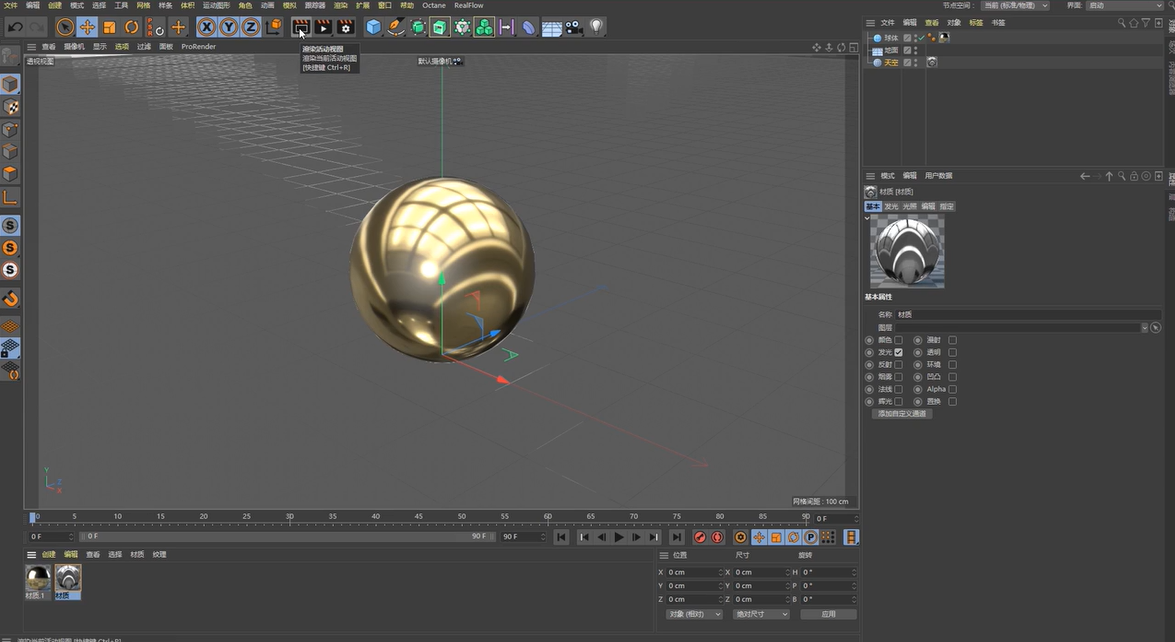
Task: Enable the 透明 channel checkbox
Action: click(952, 352)
